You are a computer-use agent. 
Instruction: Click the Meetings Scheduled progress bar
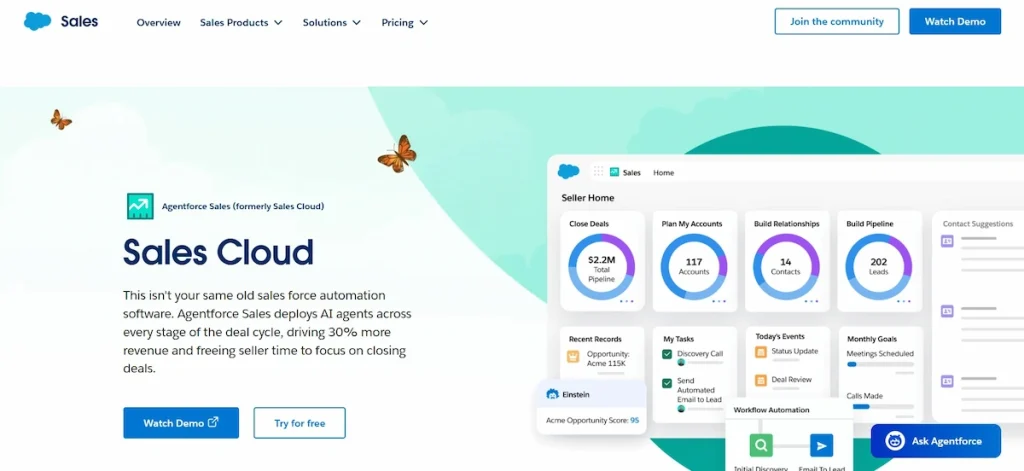(x=880, y=365)
